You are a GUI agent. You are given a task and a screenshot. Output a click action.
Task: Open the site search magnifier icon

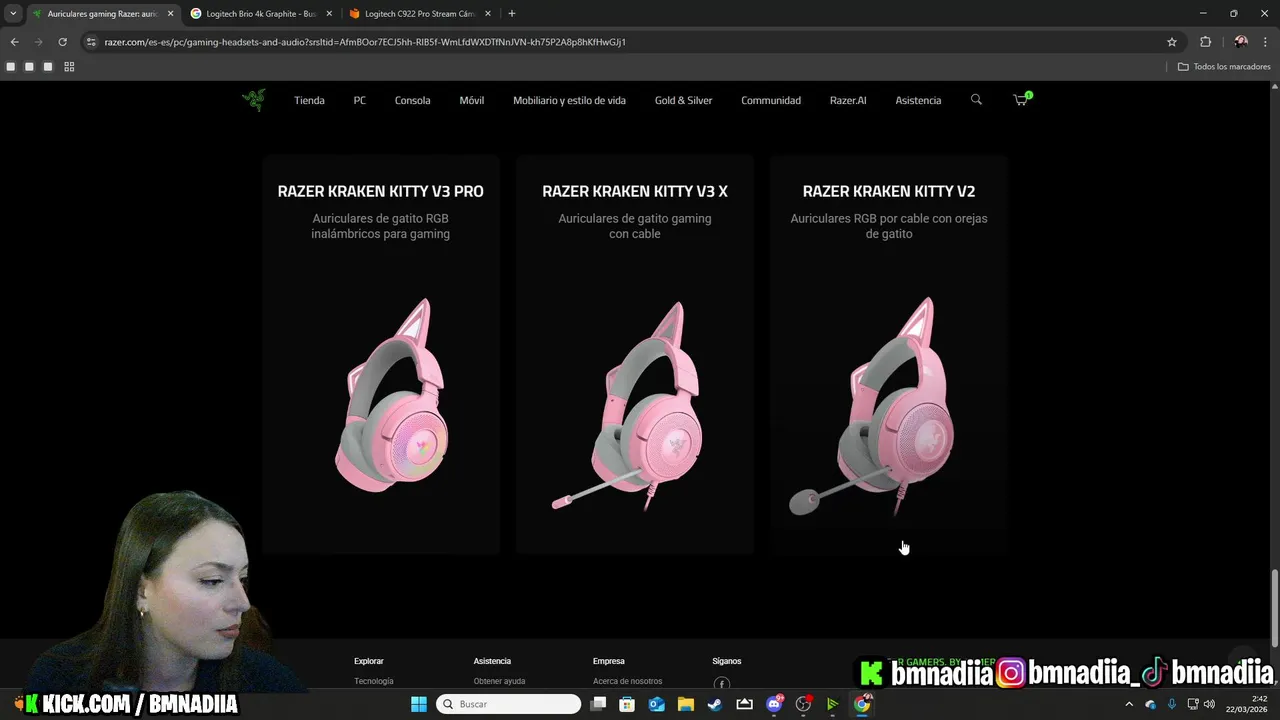(x=976, y=100)
